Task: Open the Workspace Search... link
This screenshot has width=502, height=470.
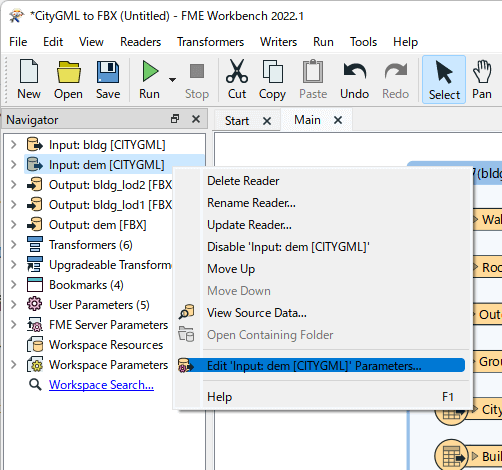Action: pos(101,385)
